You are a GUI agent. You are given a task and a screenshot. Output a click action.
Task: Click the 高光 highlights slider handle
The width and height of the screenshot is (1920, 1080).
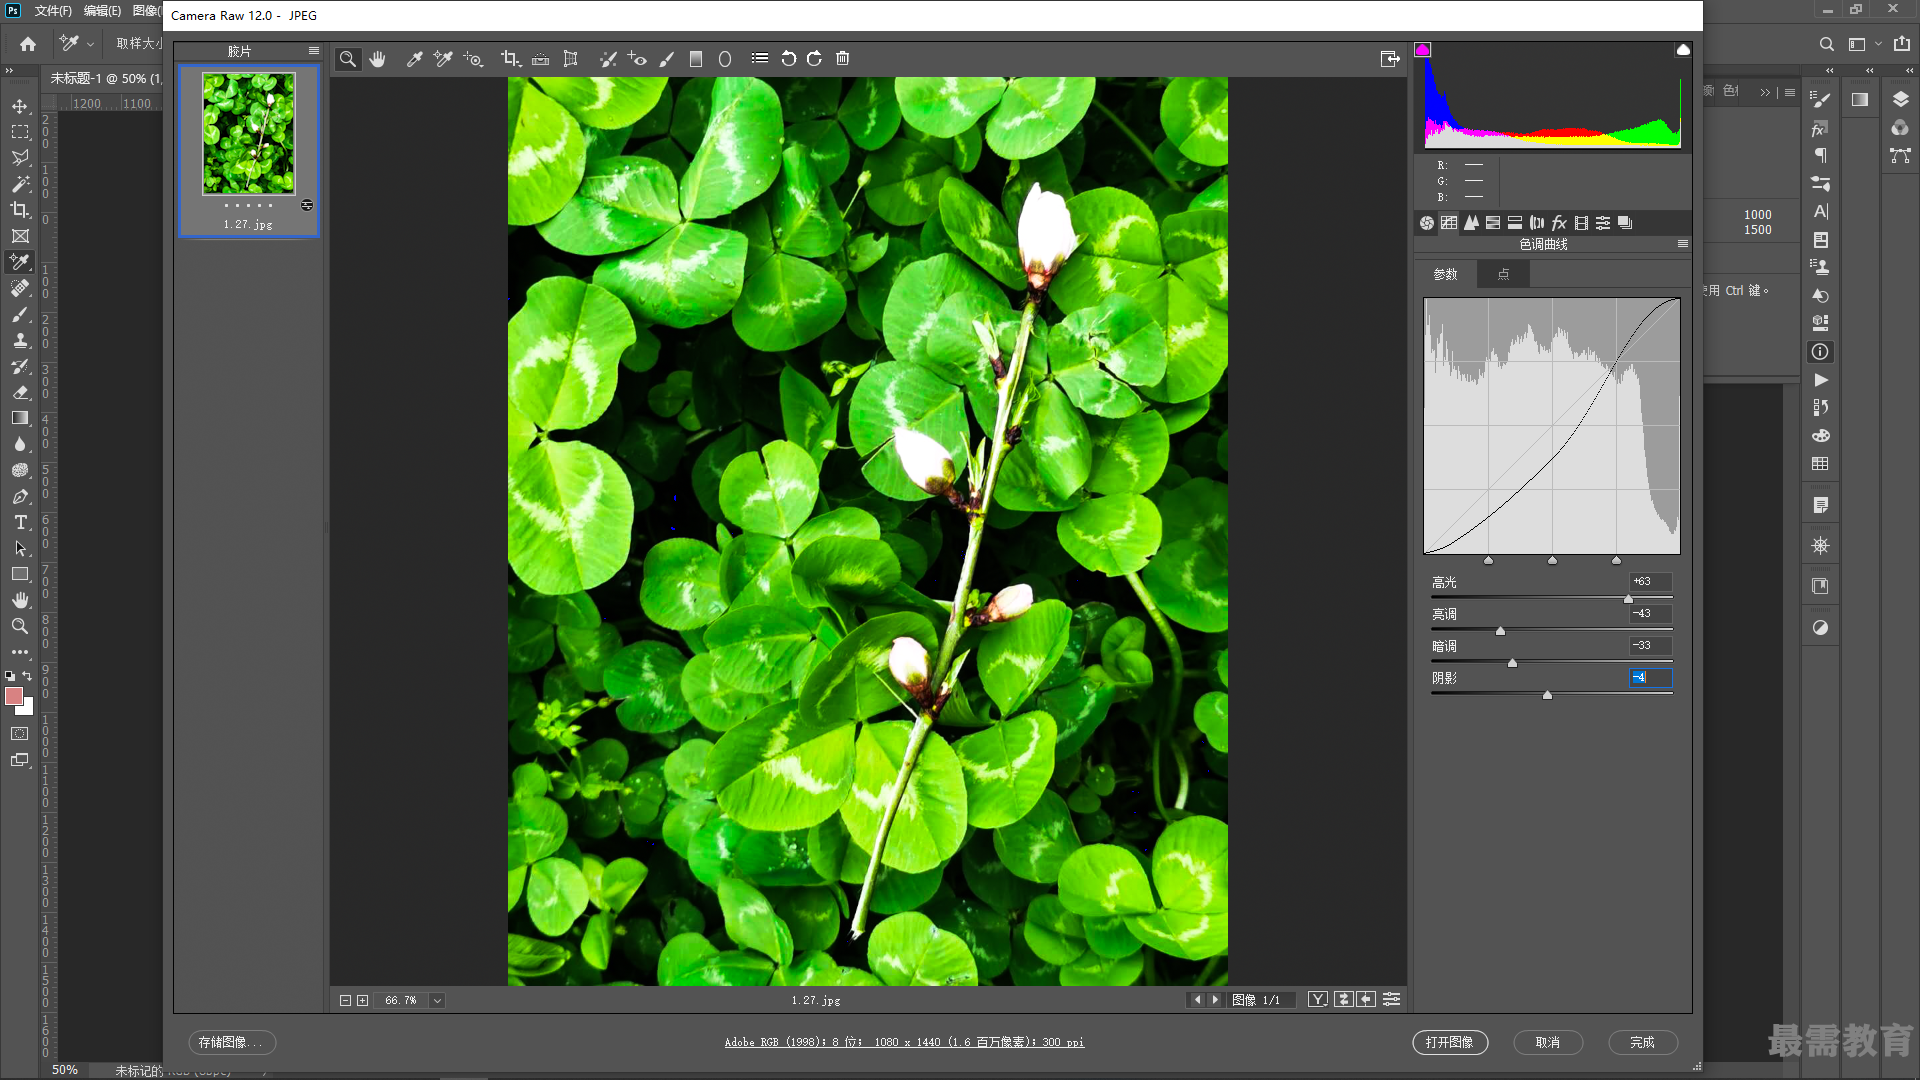pyautogui.click(x=1628, y=599)
